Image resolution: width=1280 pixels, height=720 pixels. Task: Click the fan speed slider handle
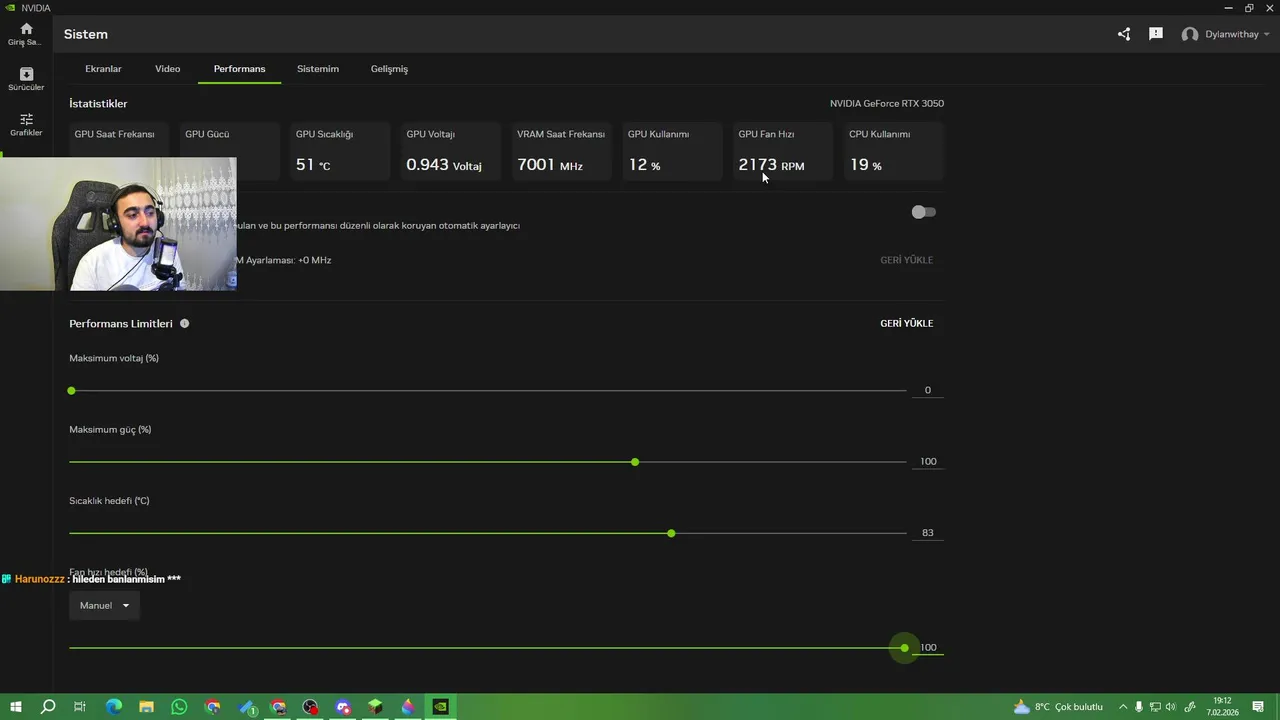click(x=904, y=648)
